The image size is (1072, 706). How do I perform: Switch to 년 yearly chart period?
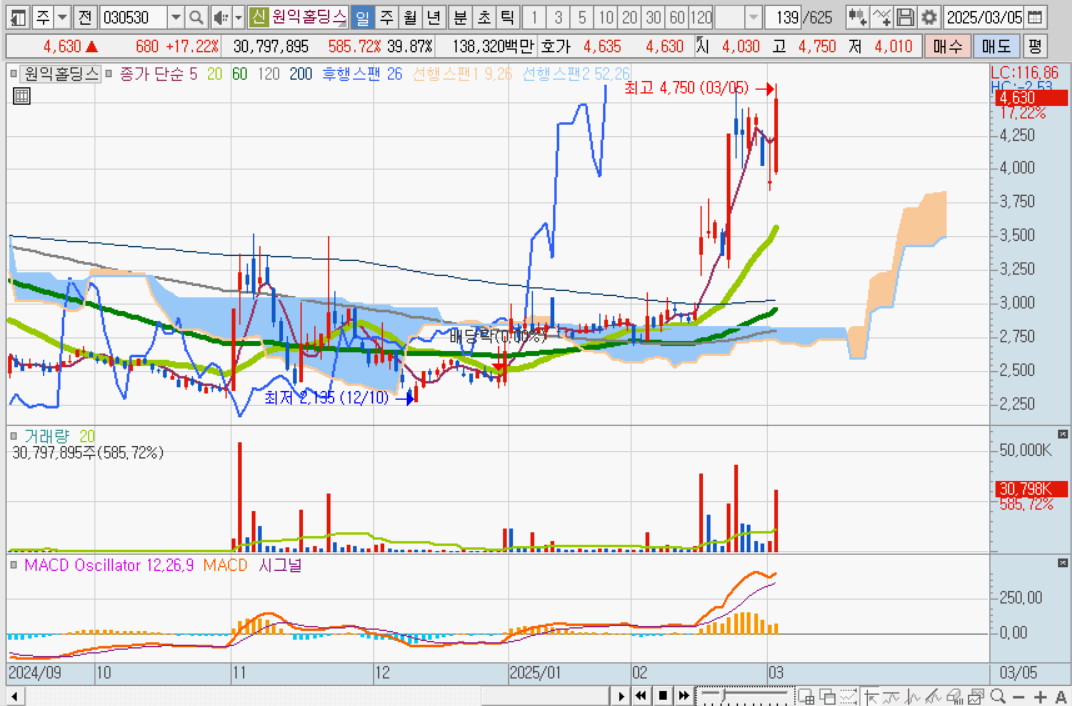tap(433, 17)
